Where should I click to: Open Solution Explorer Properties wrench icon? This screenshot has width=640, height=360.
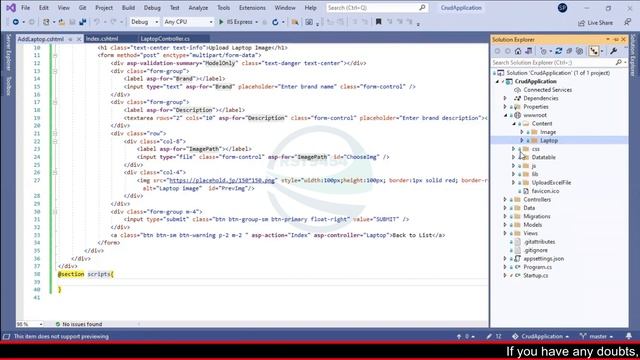click(x=613, y=51)
